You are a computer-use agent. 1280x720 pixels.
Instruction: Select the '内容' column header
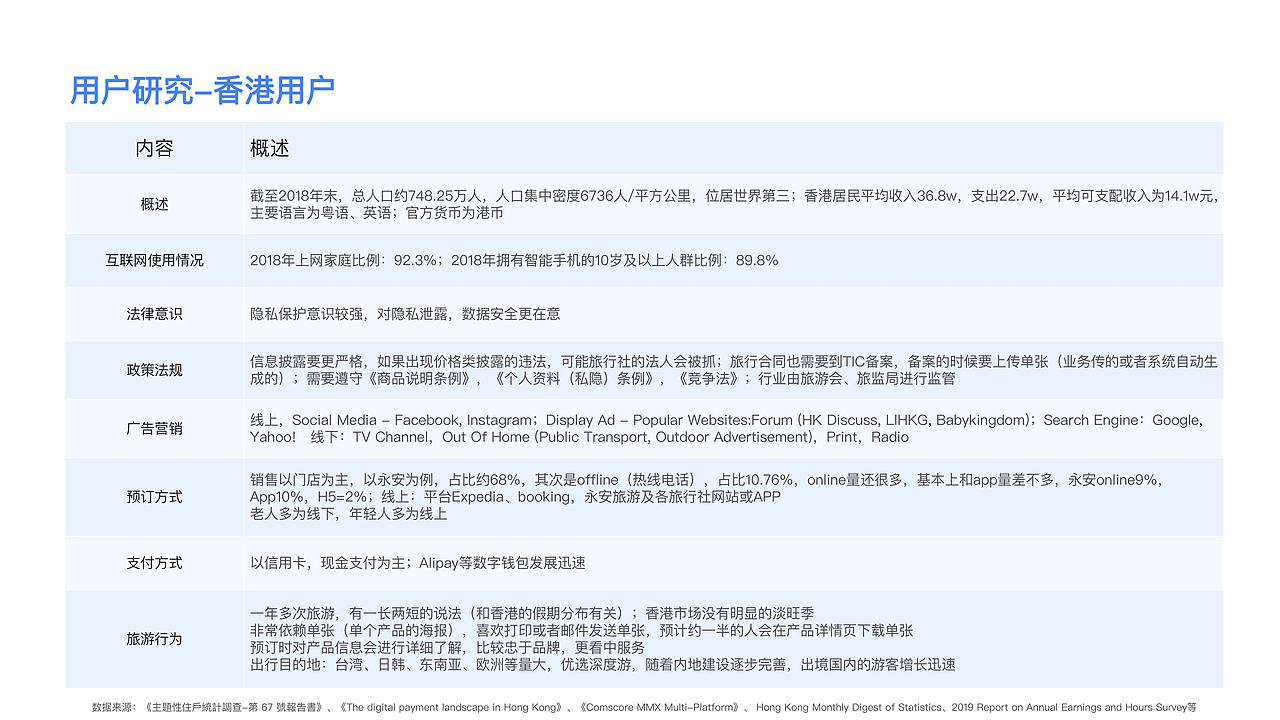155,148
